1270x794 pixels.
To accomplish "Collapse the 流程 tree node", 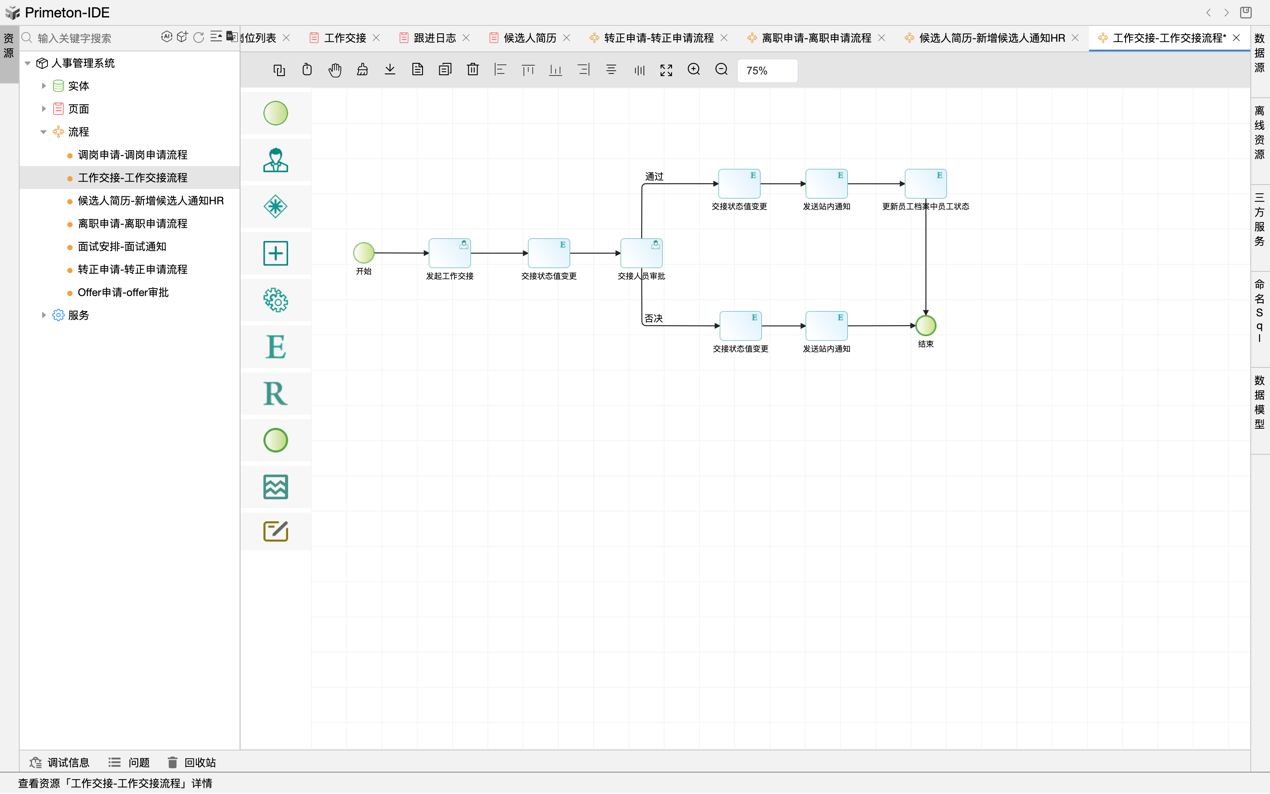I will coord(44,132).
